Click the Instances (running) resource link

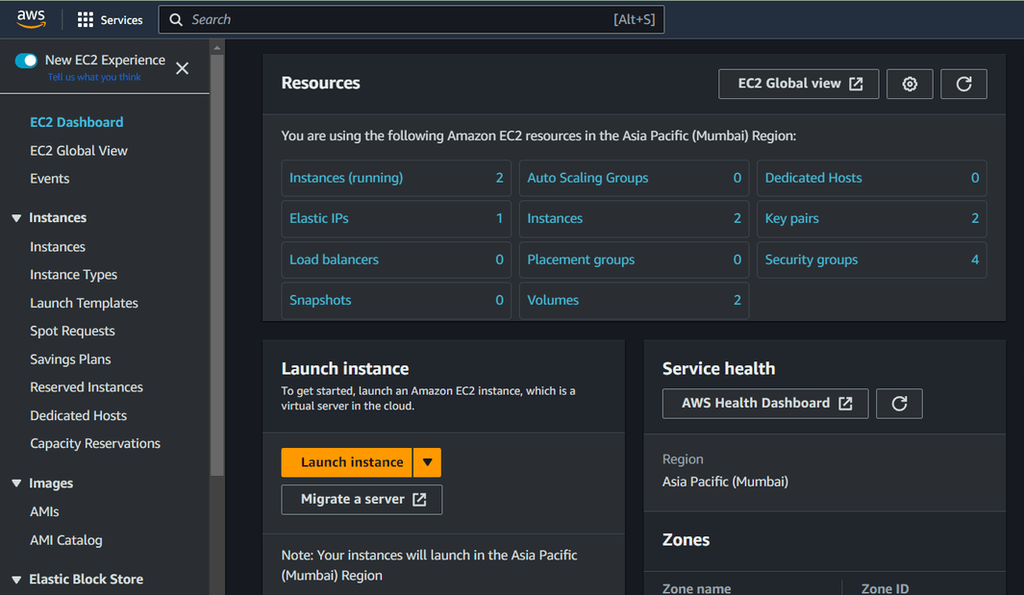(346, 178)
